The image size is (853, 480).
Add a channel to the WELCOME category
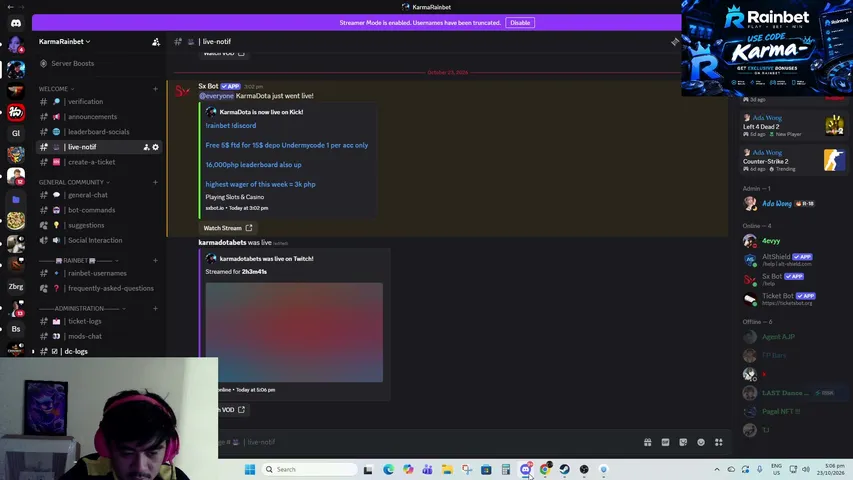tap(155, 89)
